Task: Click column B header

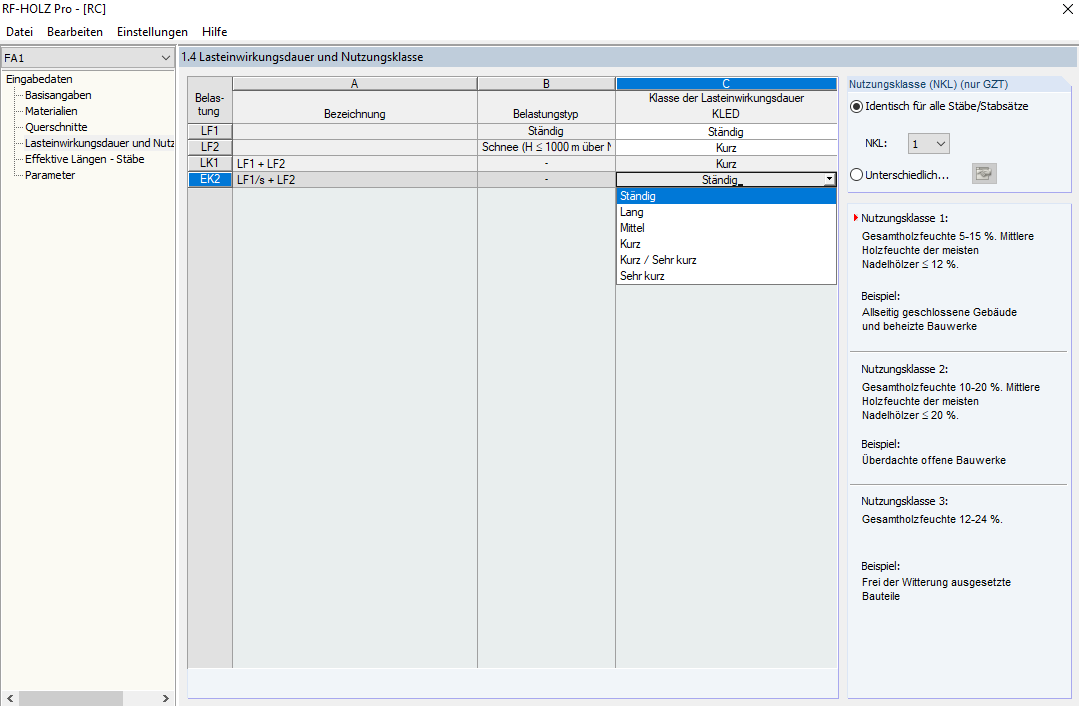Action: [546, 84]
